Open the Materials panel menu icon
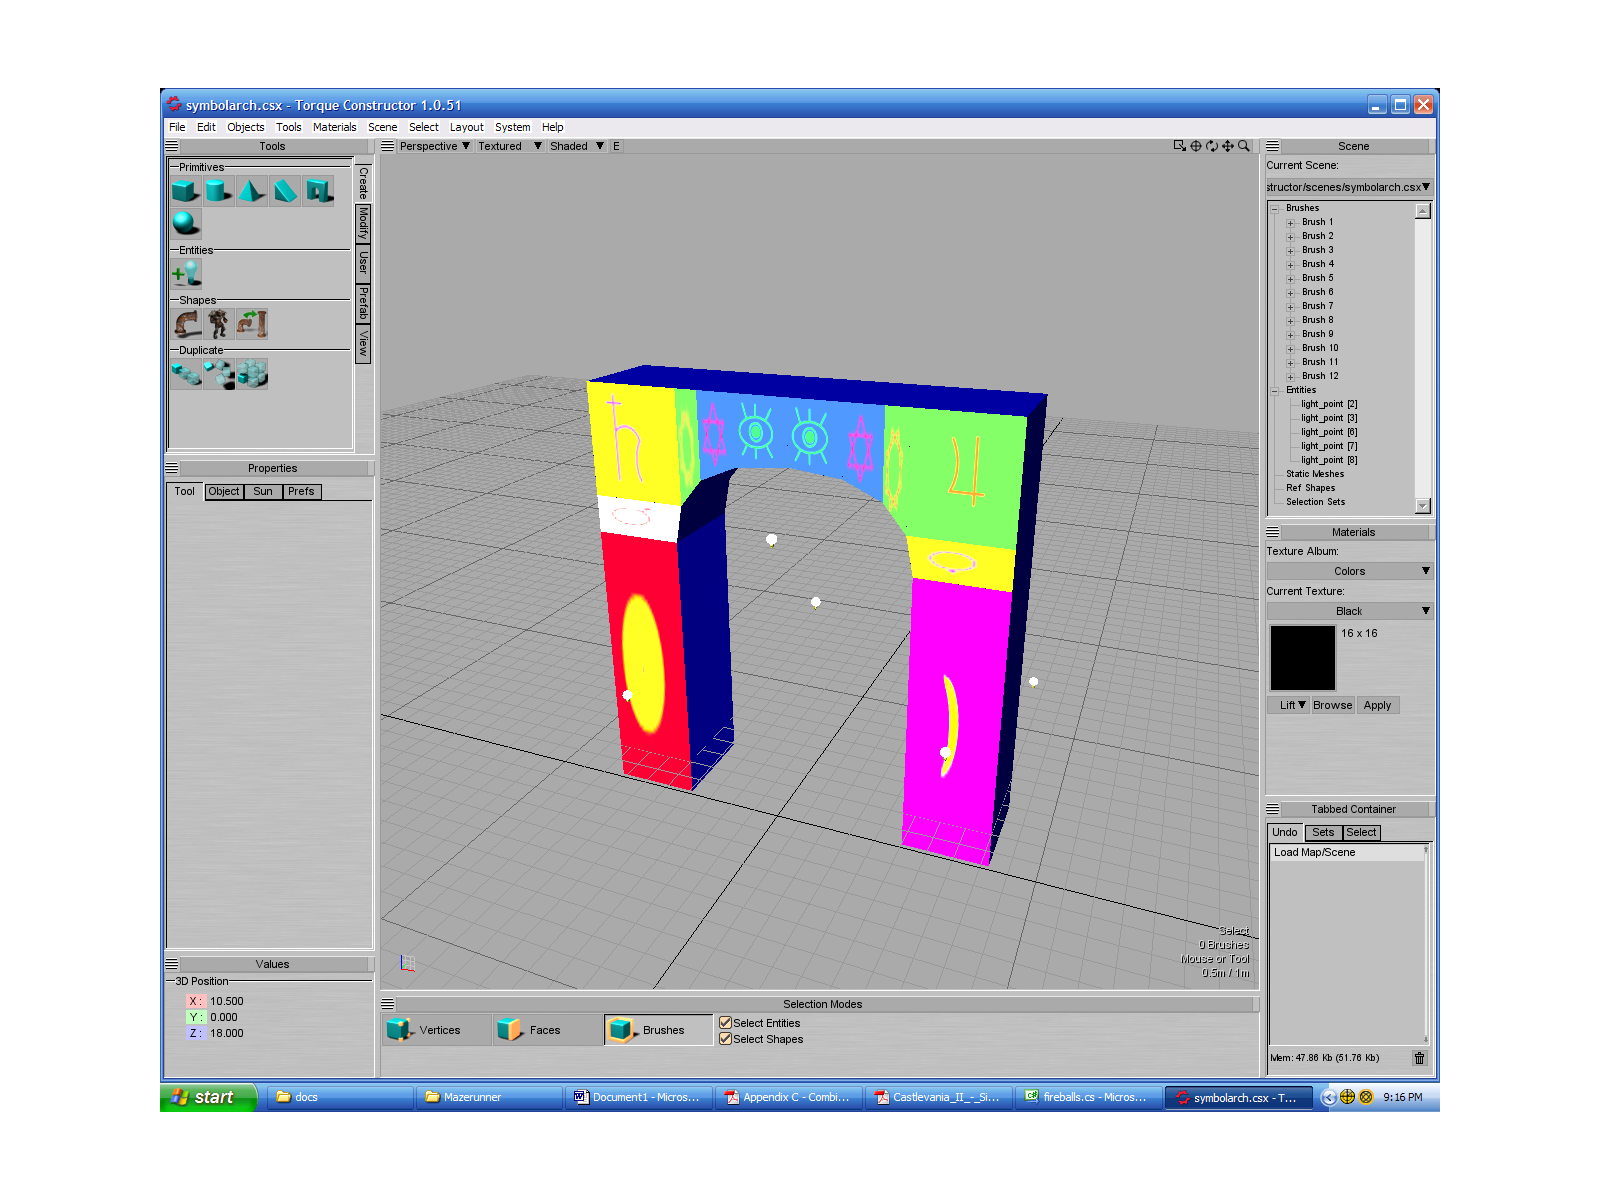The width and height of the screenshot is (1600, 1200). coord(1273,532)
